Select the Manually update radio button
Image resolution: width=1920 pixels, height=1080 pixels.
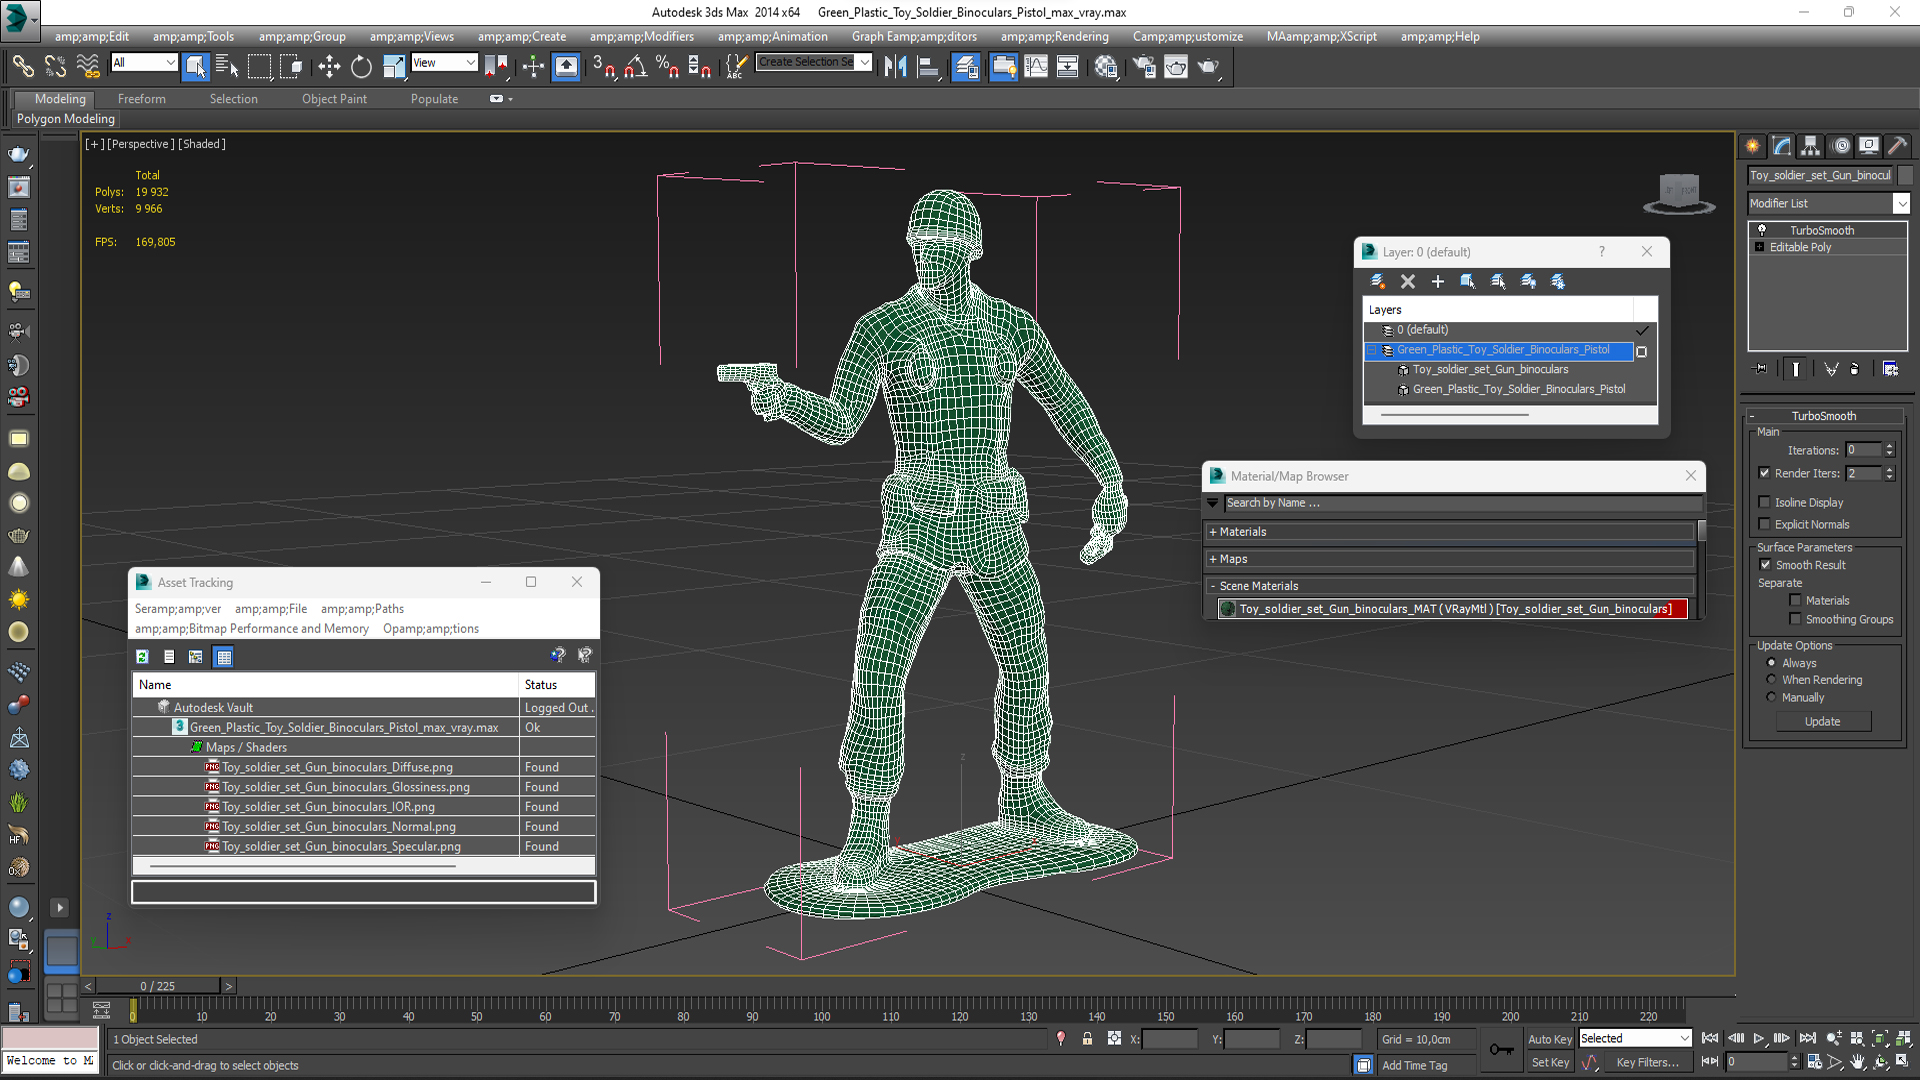click(1771, 697)
